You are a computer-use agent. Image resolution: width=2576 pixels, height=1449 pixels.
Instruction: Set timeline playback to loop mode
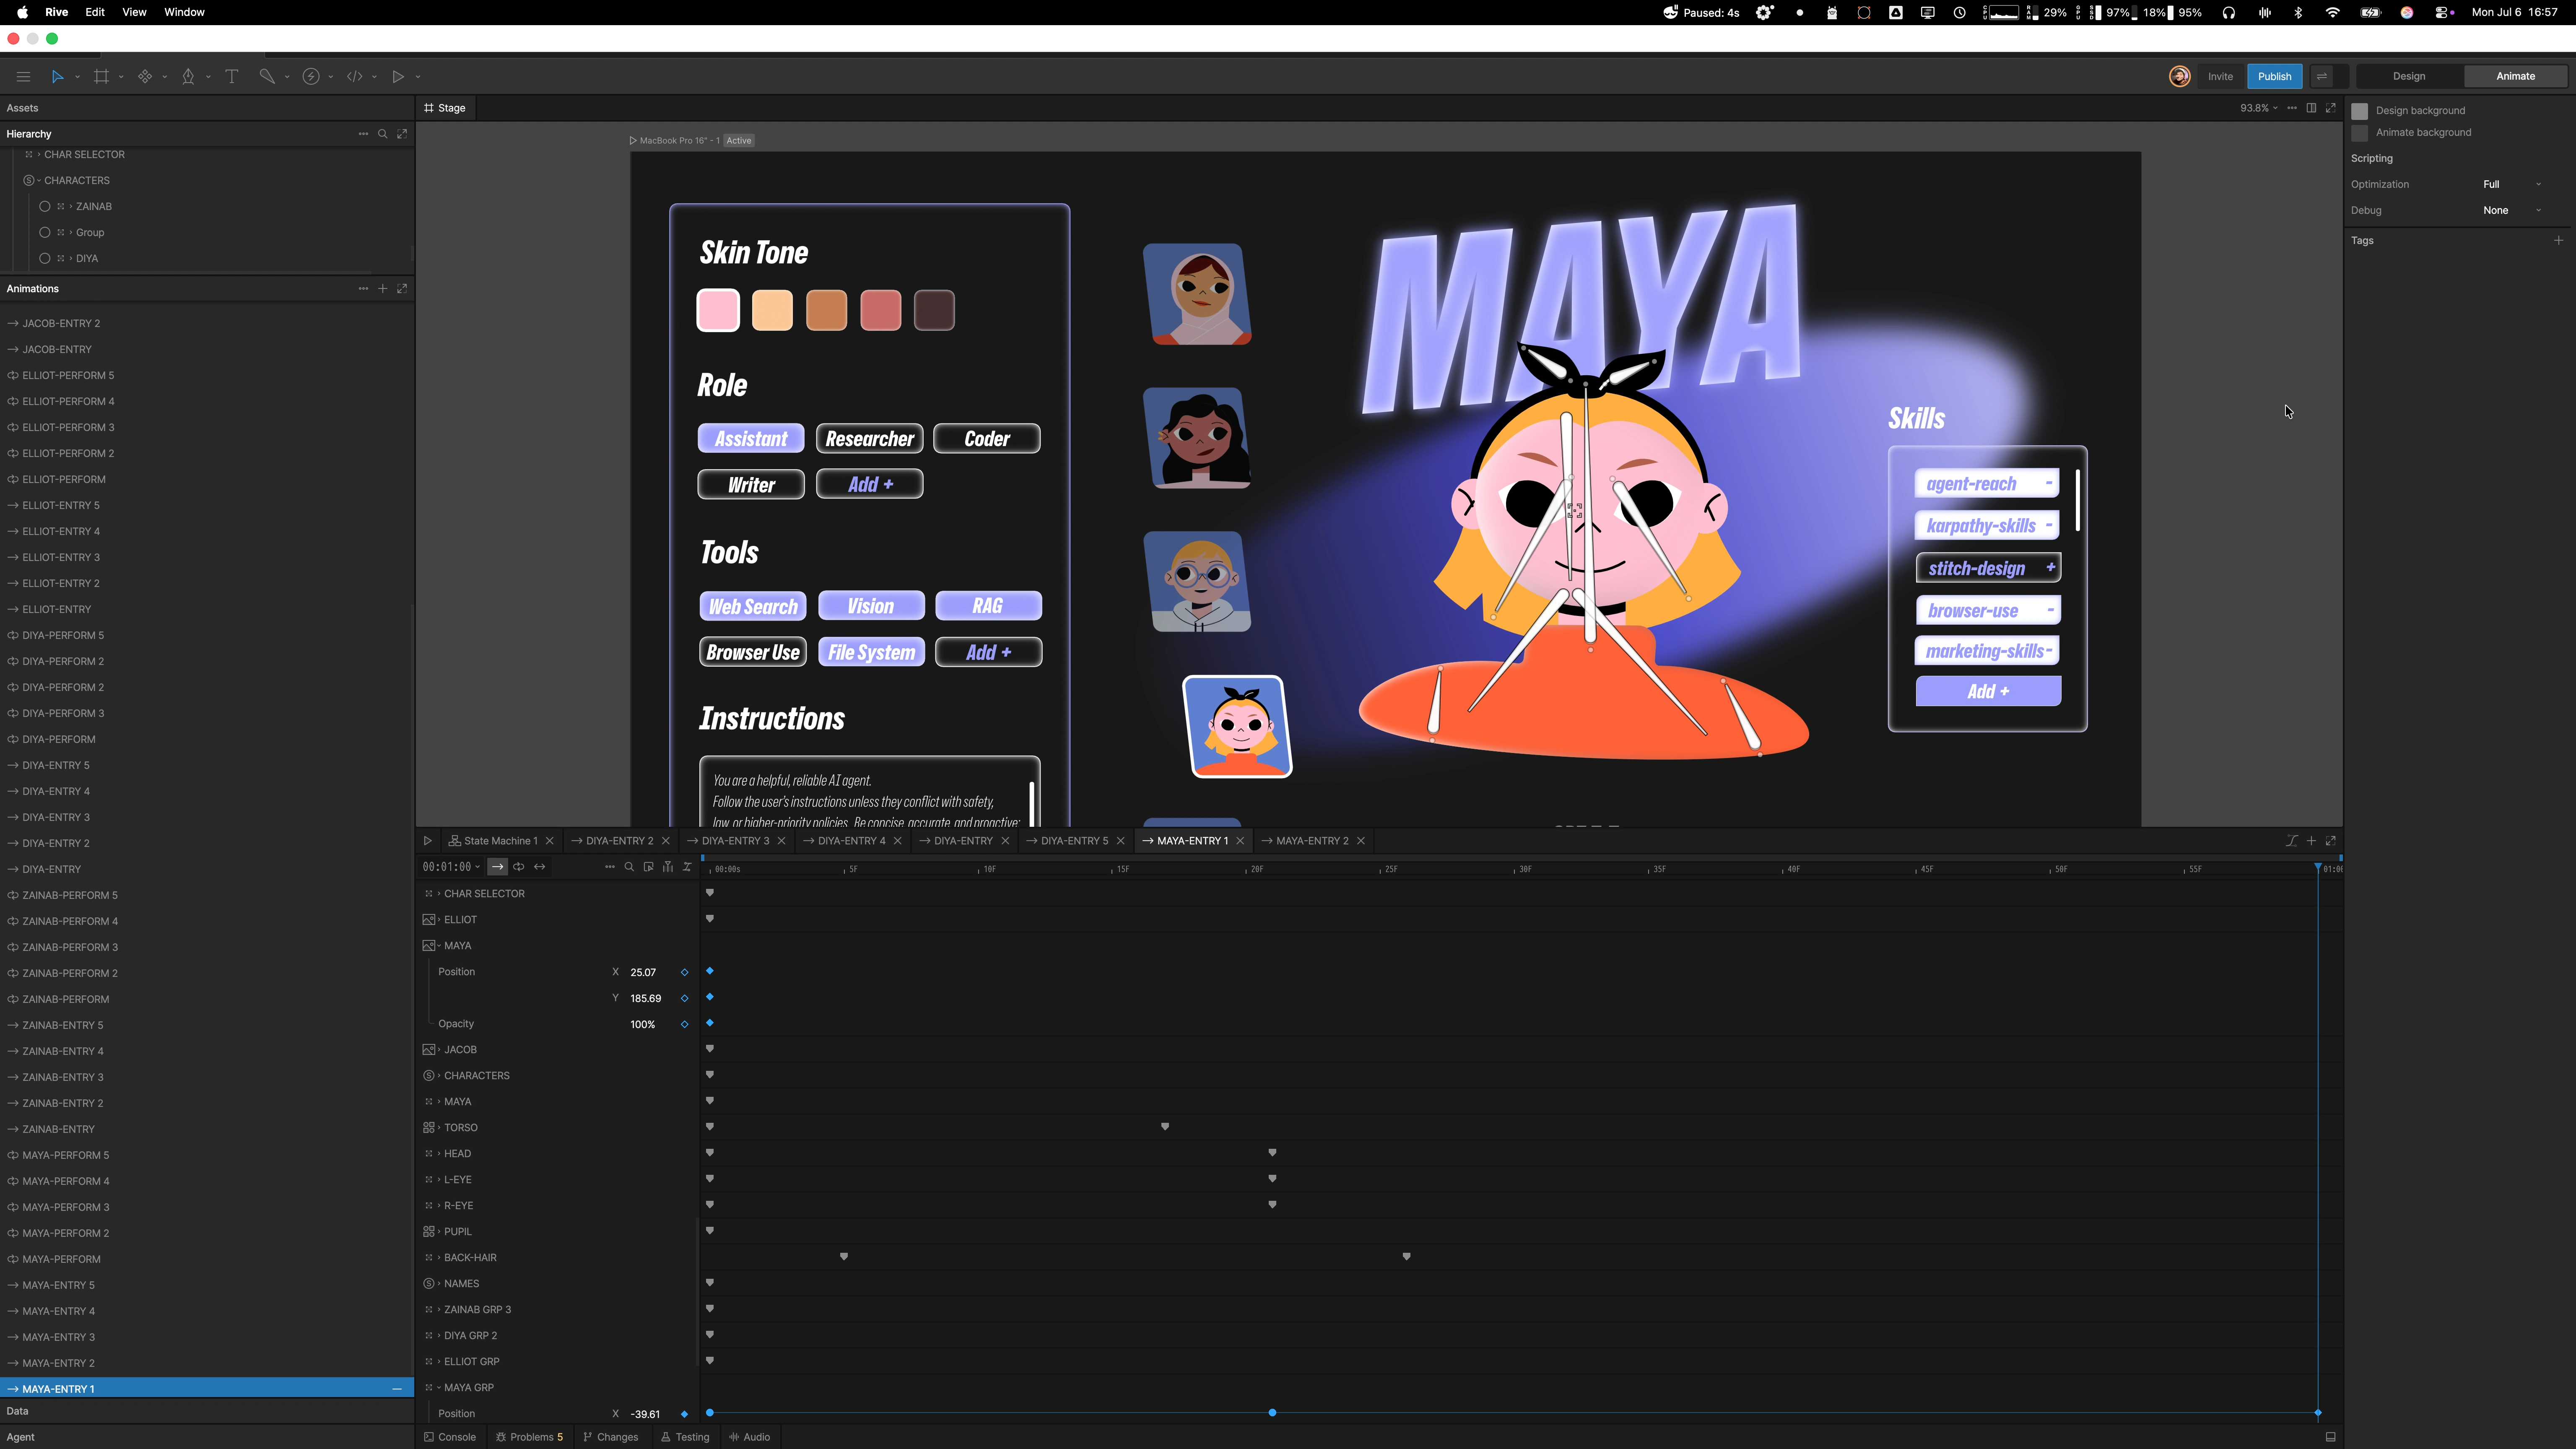(519, 867)
